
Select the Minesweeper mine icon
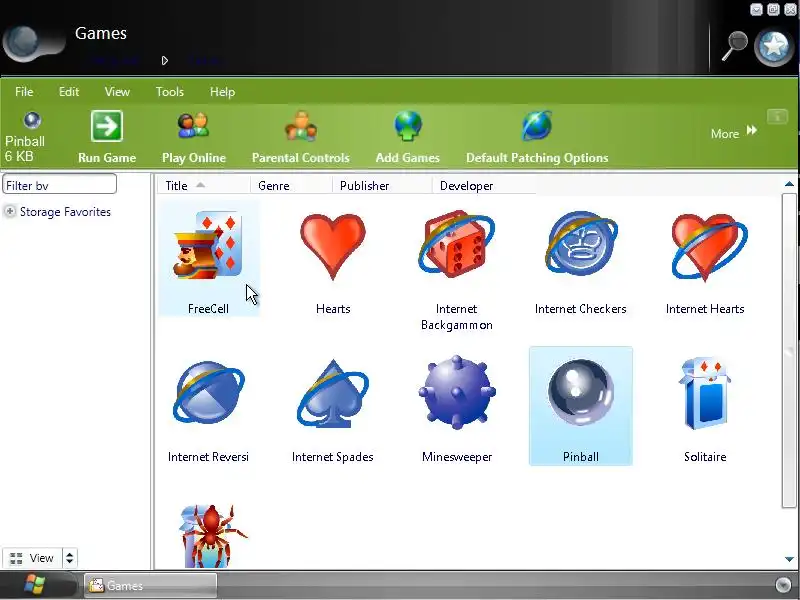[x=457, y=392]
